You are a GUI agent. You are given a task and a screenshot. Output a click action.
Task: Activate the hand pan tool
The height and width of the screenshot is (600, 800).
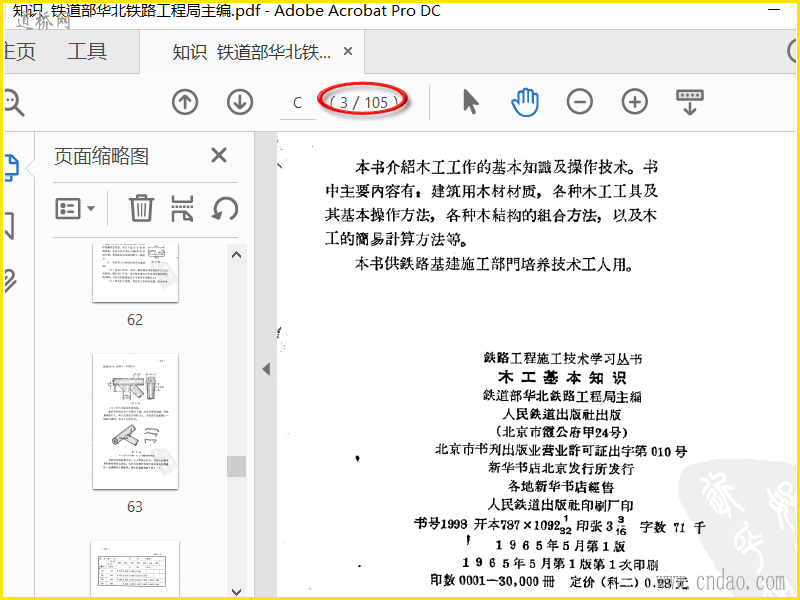(525, 102)
